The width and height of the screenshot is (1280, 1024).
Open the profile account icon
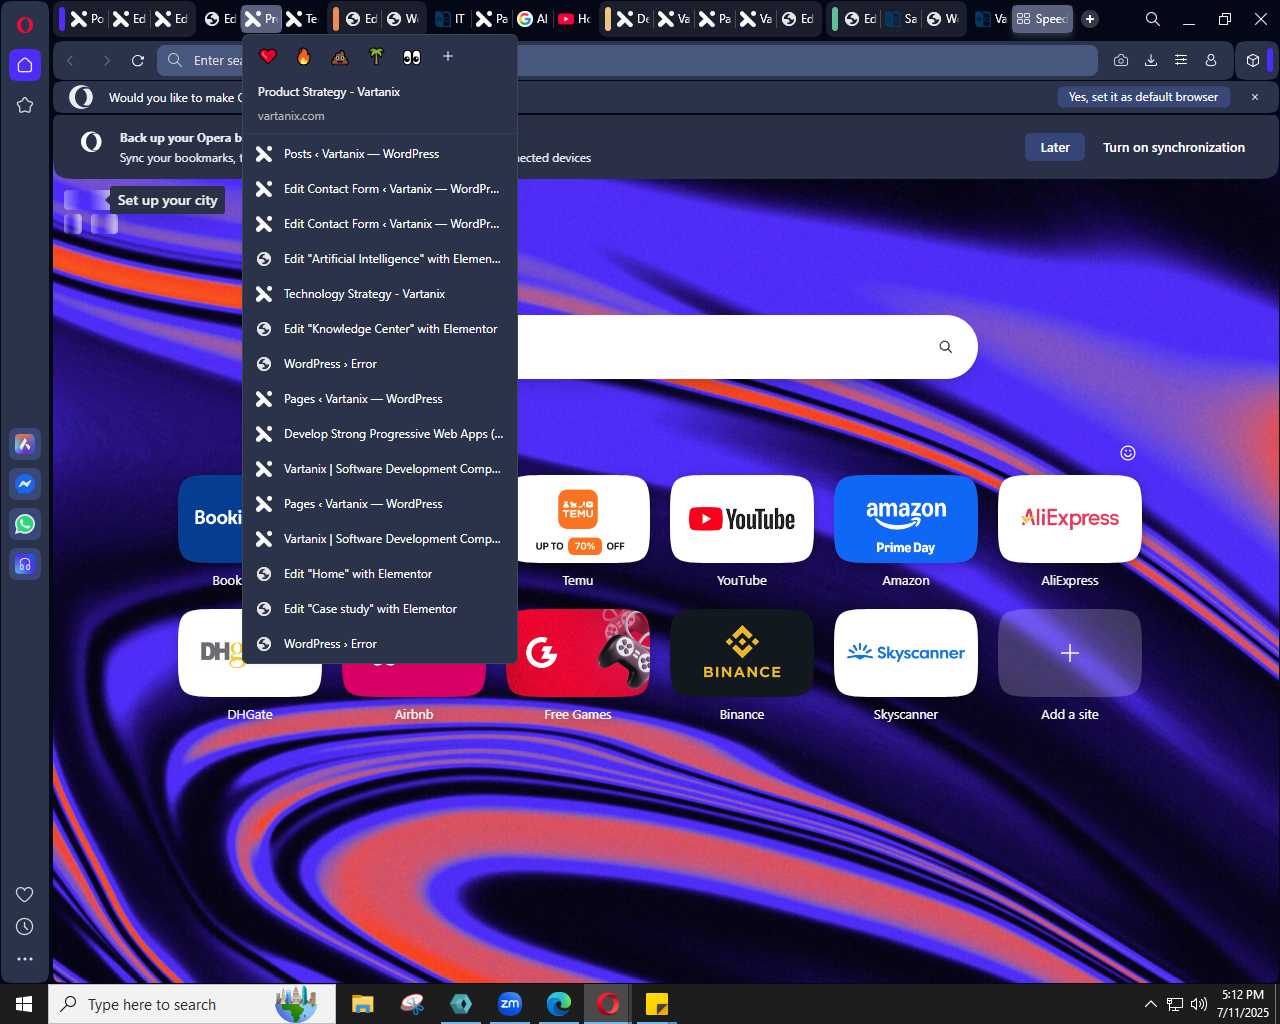tap(1211, 60)
